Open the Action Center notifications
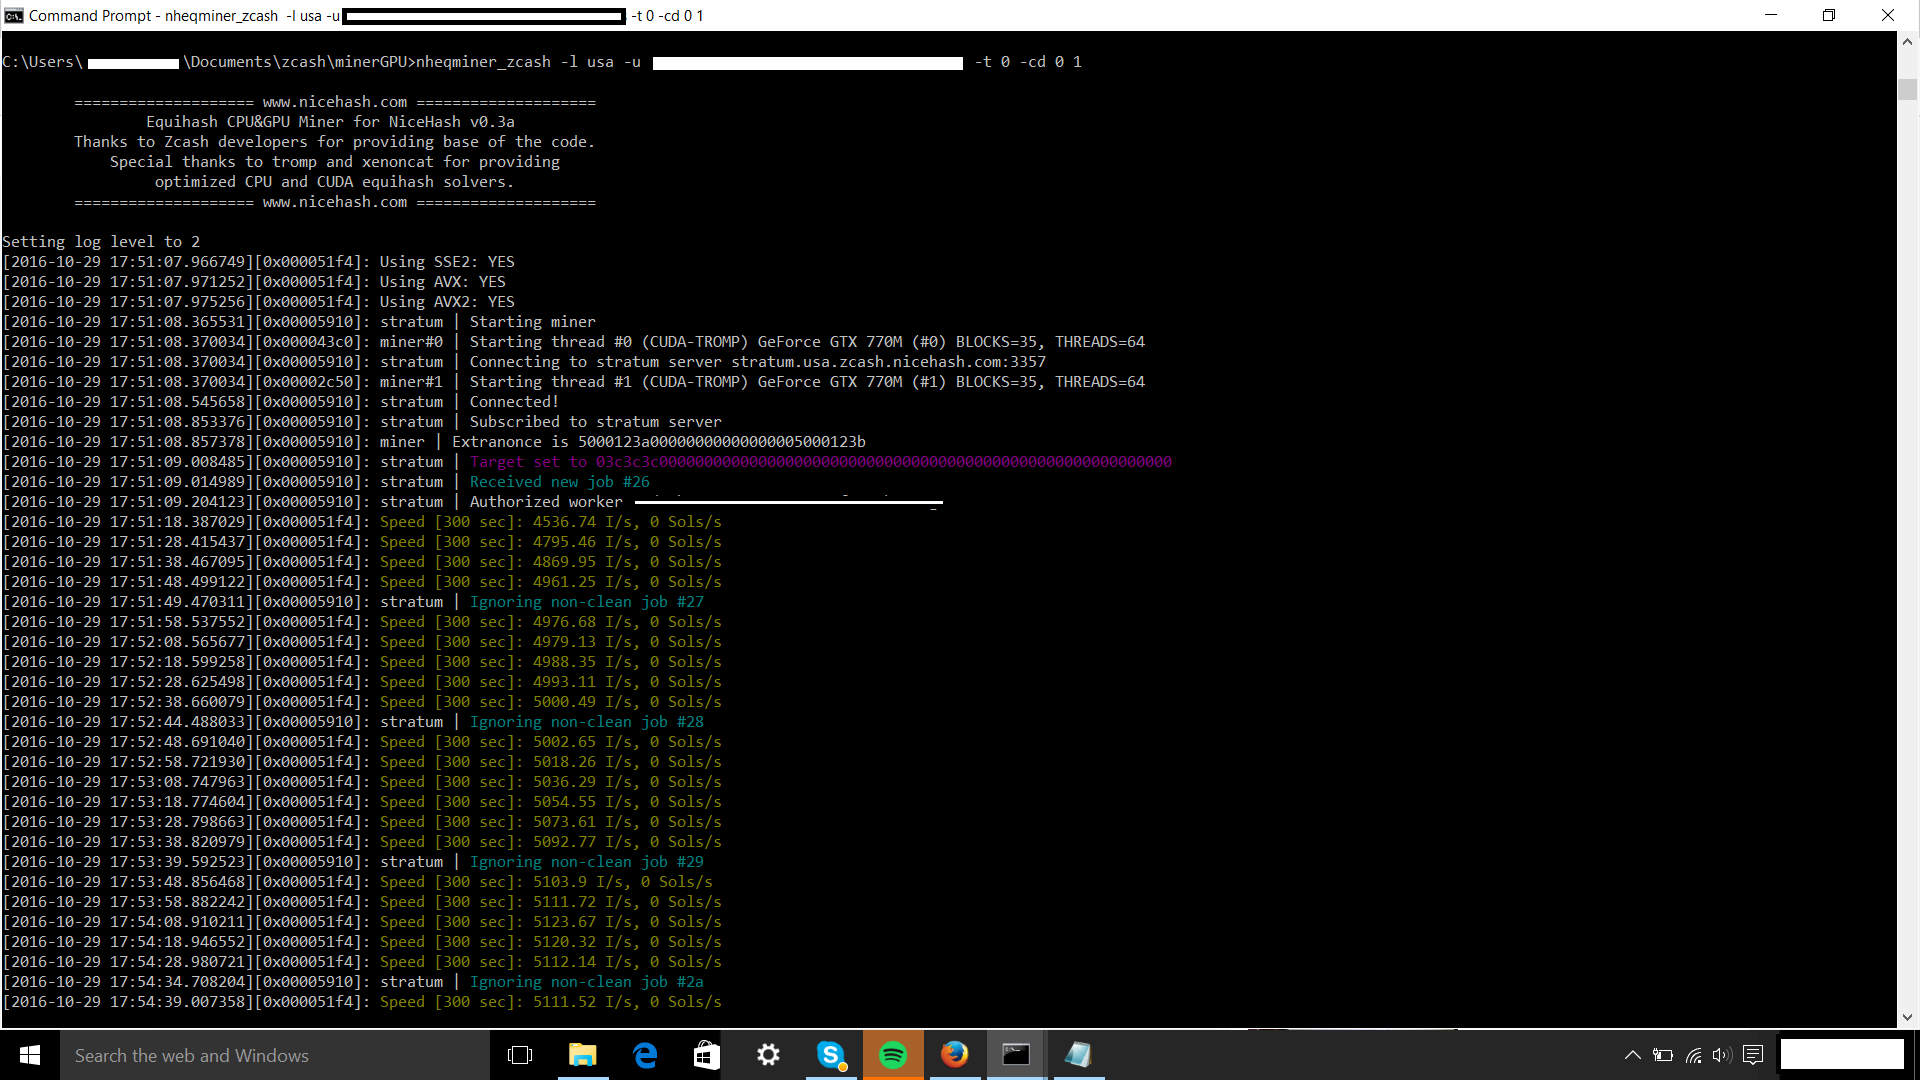 pyautogui.click(x=1752, y=1055)
